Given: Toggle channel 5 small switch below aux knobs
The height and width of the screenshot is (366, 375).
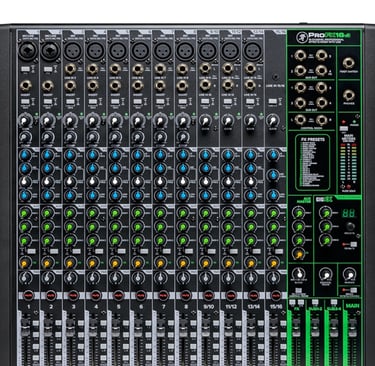Looking at the screenshot, I should coord(121,251).
